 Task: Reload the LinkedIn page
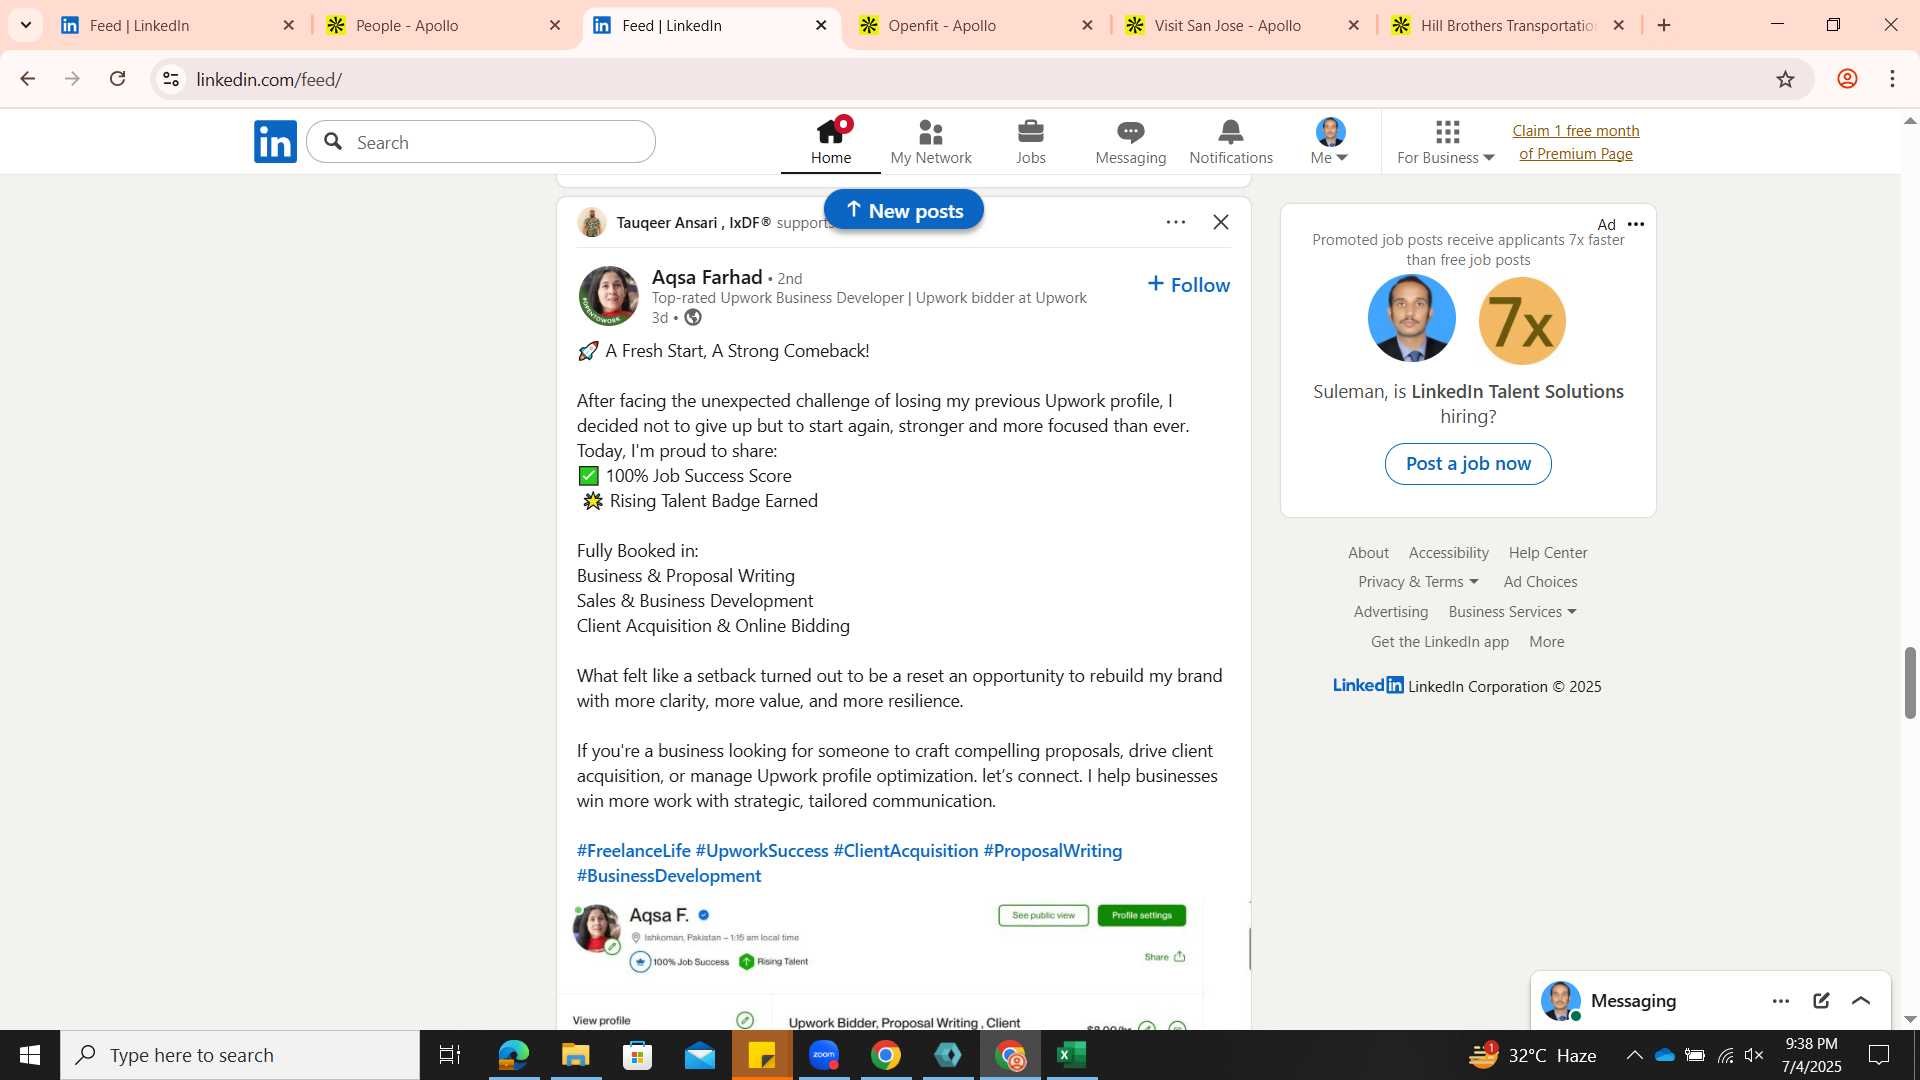click(118, 79)
